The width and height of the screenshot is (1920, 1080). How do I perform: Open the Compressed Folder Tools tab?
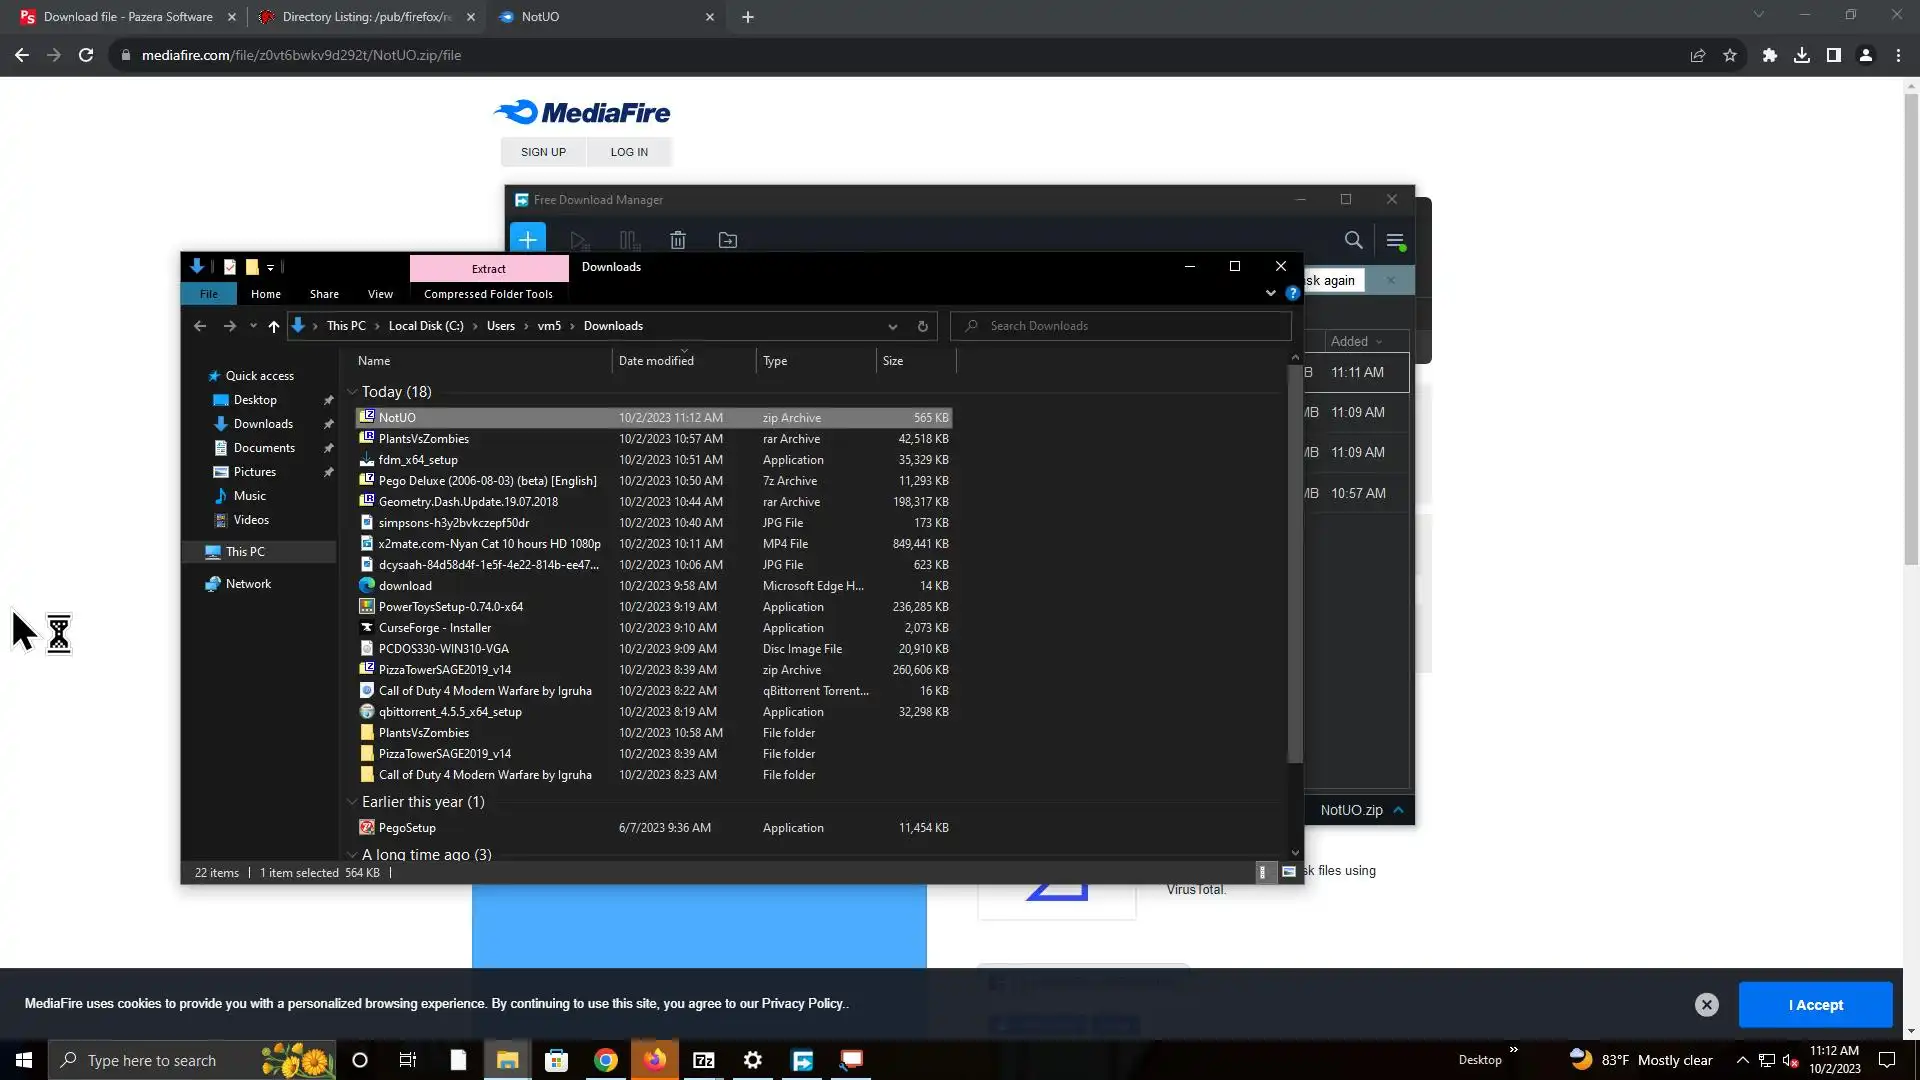pyautogui.click(x=488, y=294)
